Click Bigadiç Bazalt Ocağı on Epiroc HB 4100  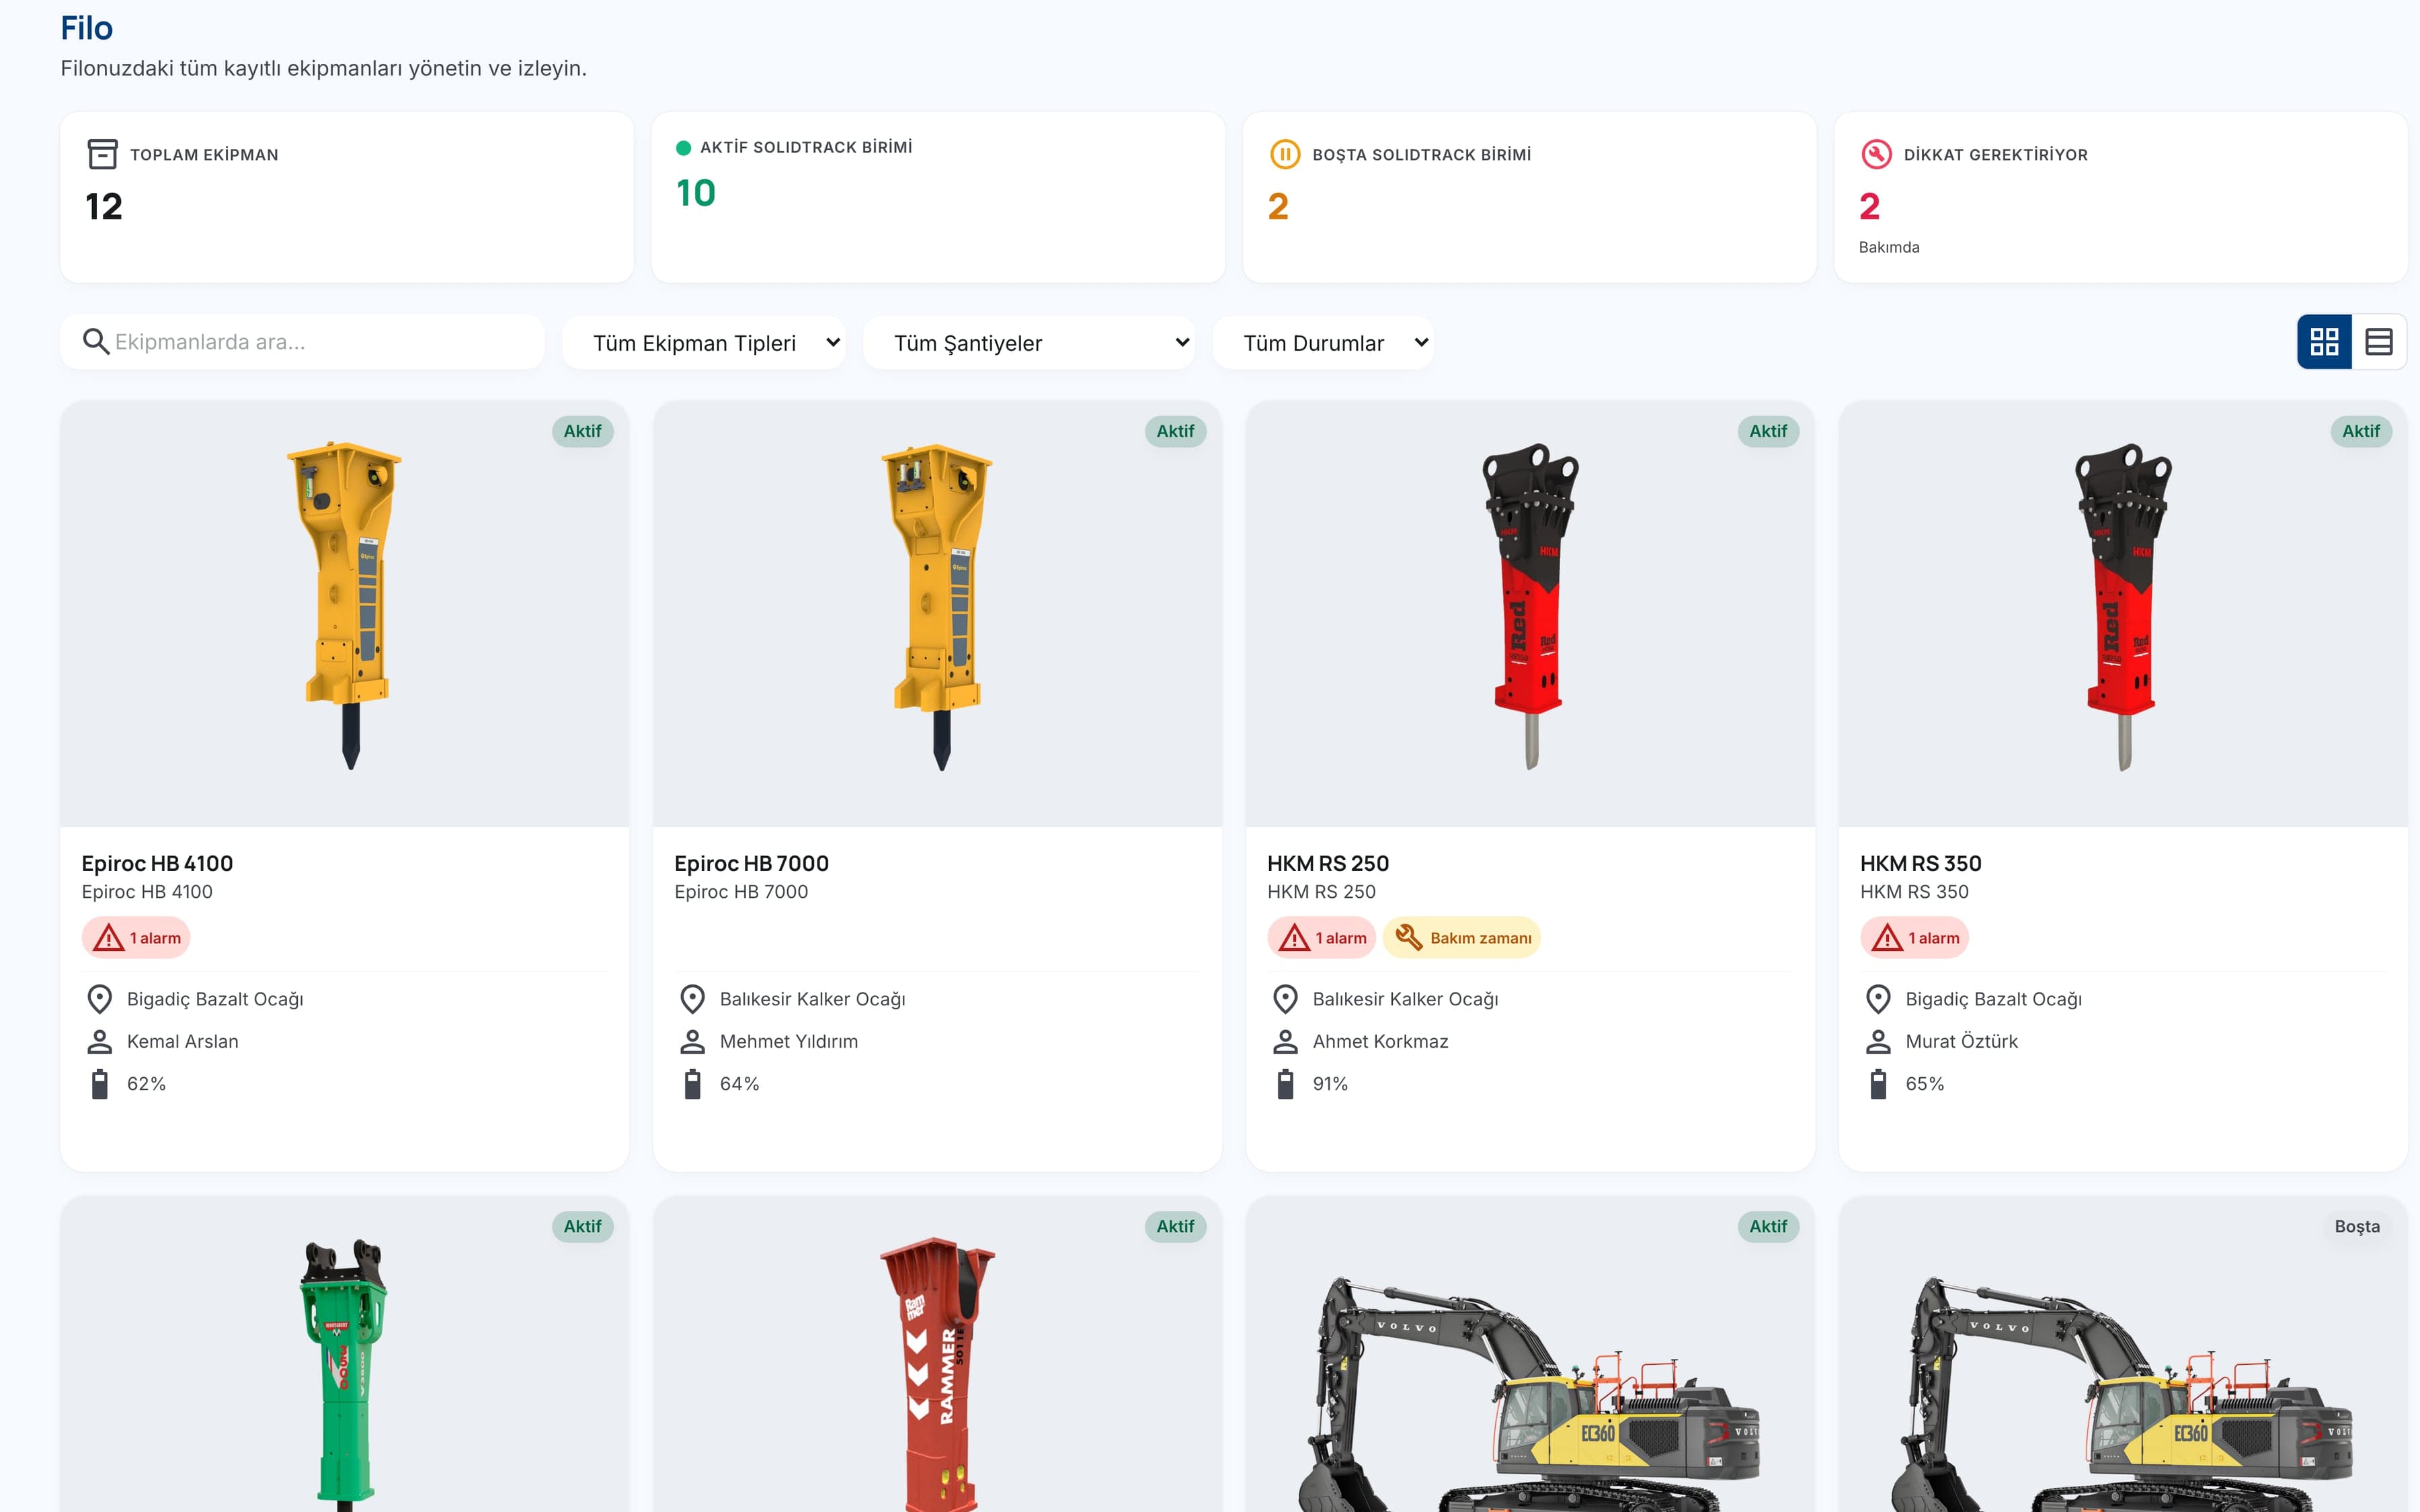(215, 999)
